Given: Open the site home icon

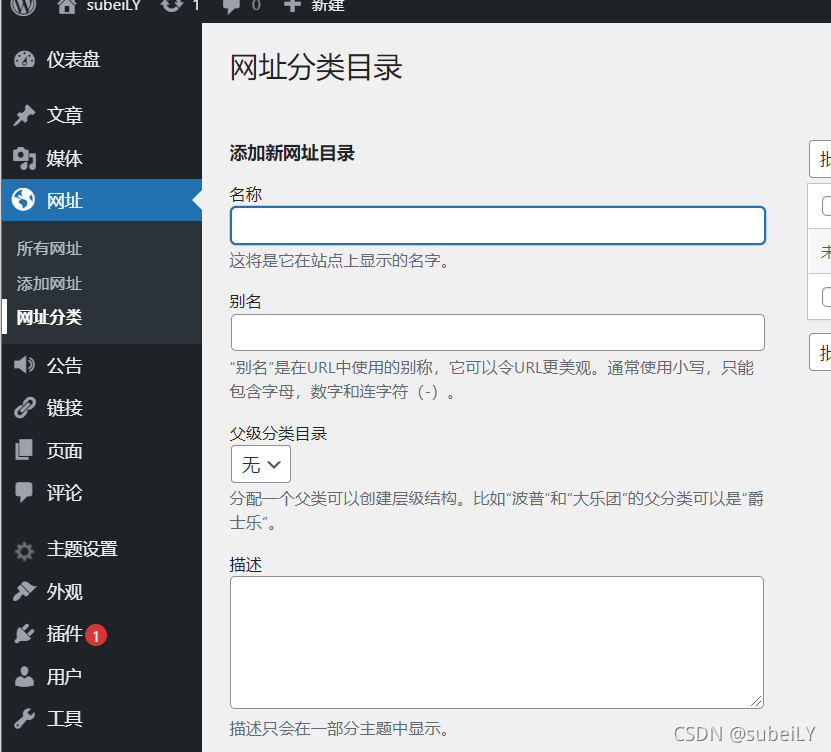Looking at the screenshot, I should pyautogui.click(x=67, y=6).
